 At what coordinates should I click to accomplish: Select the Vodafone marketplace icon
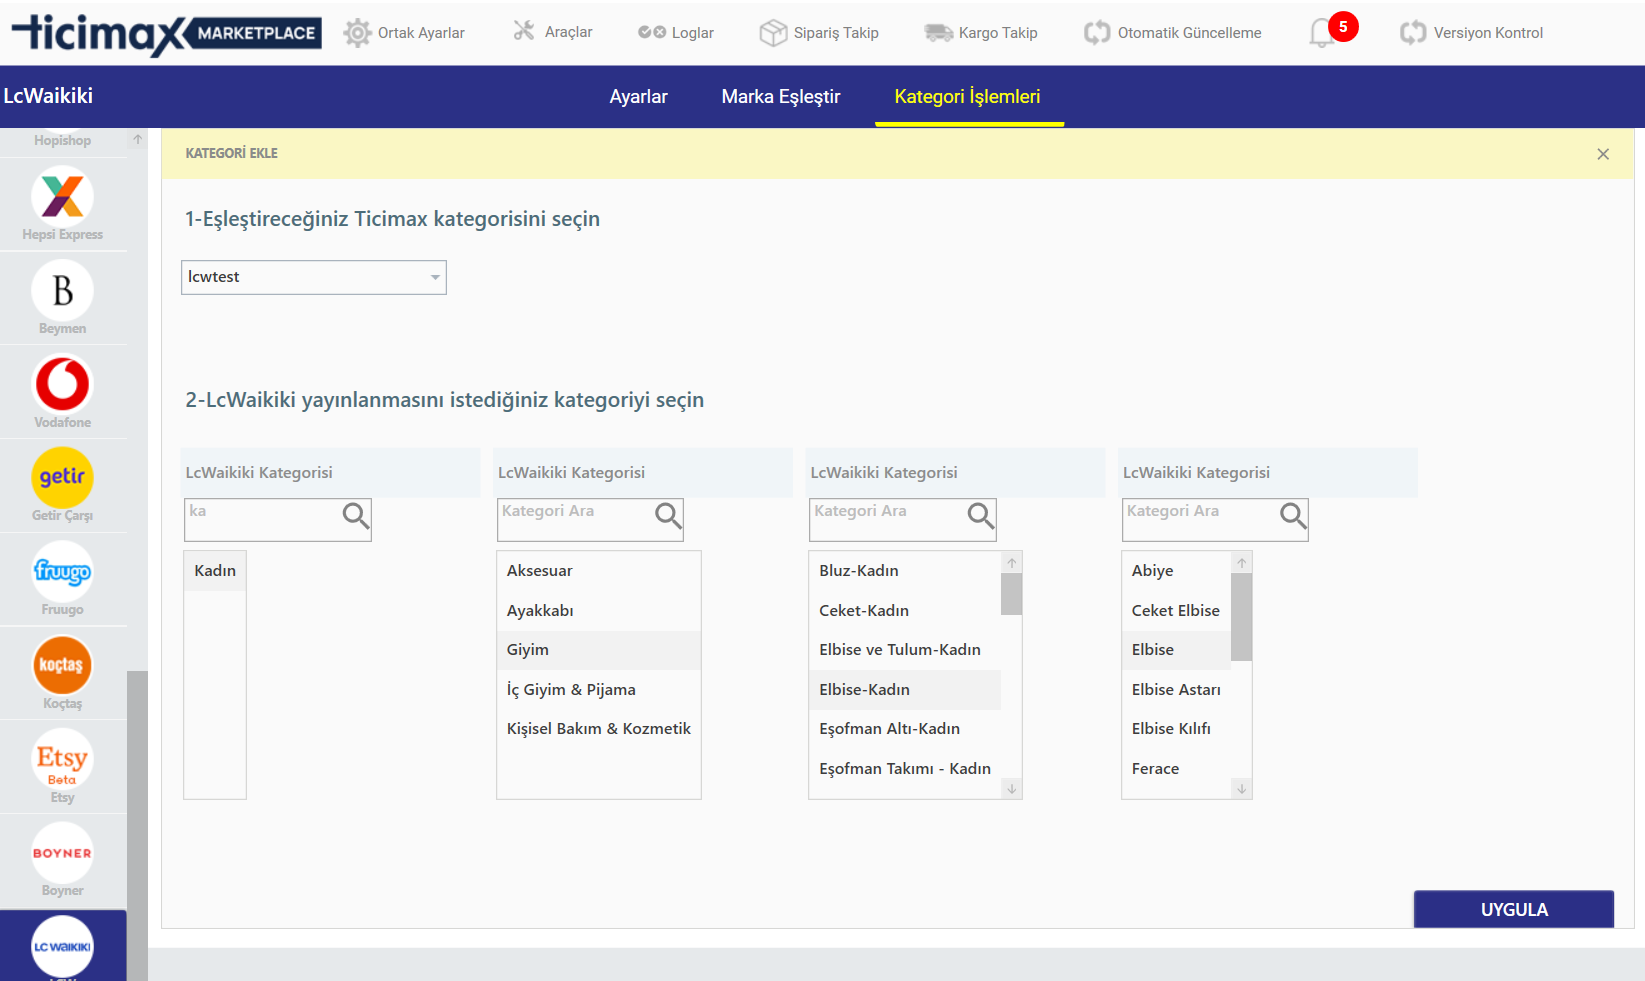[62, 384]
